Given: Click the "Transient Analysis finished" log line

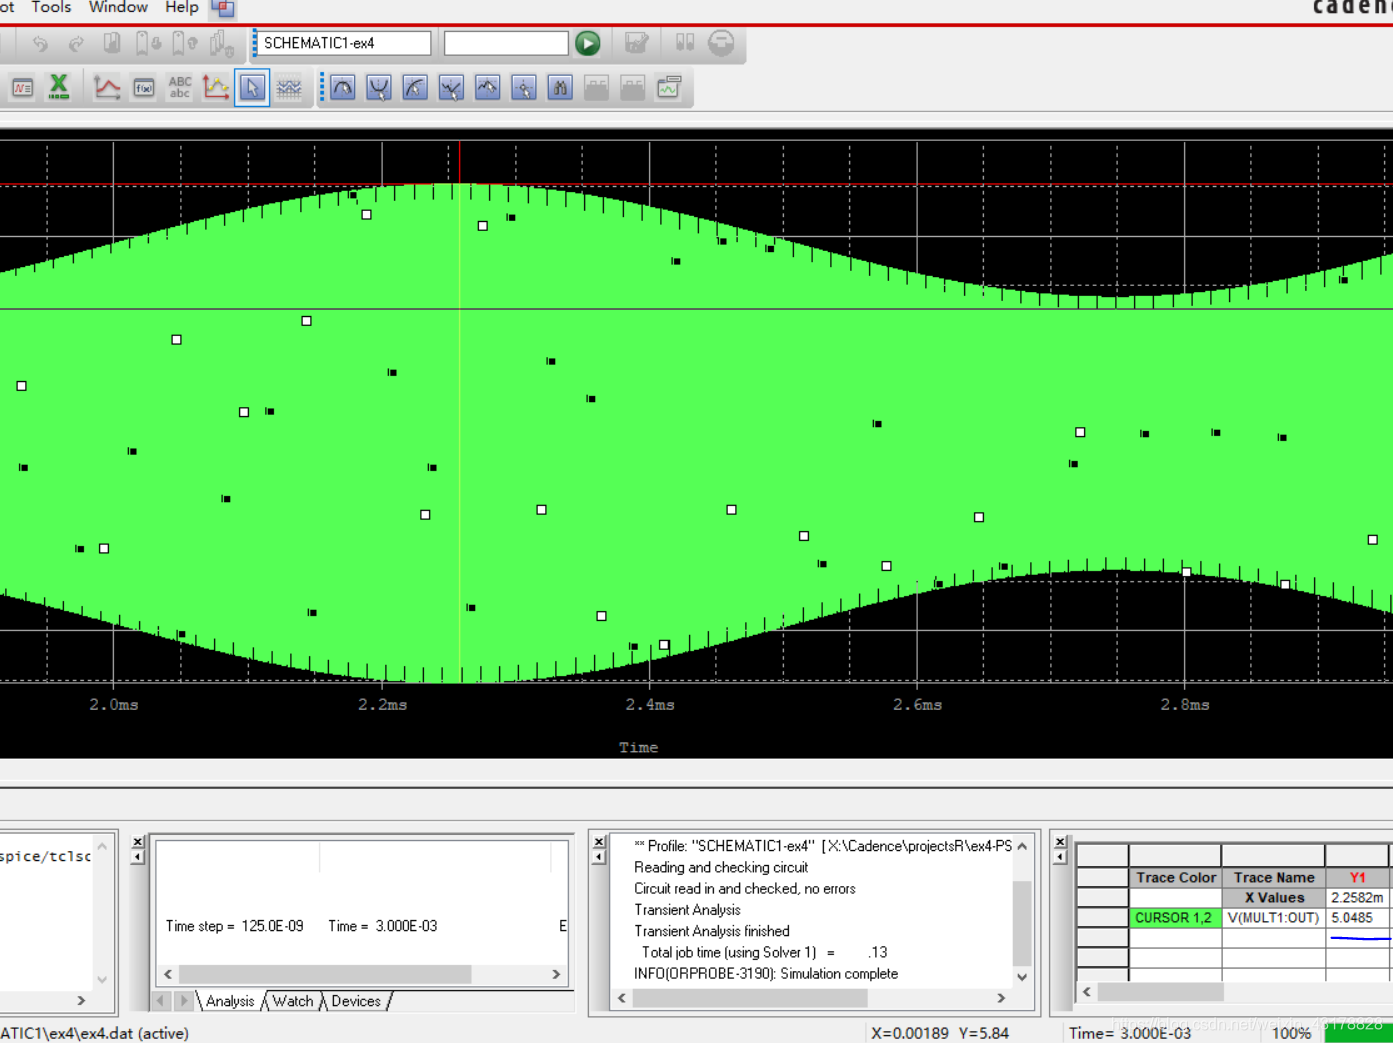Looking at the screenshot, I should coord(711,931).
